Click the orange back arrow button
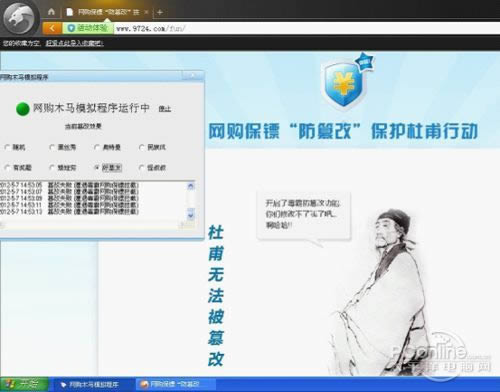Image resolution: width=500 pixels, height=392 pixels. pos(52,28)
